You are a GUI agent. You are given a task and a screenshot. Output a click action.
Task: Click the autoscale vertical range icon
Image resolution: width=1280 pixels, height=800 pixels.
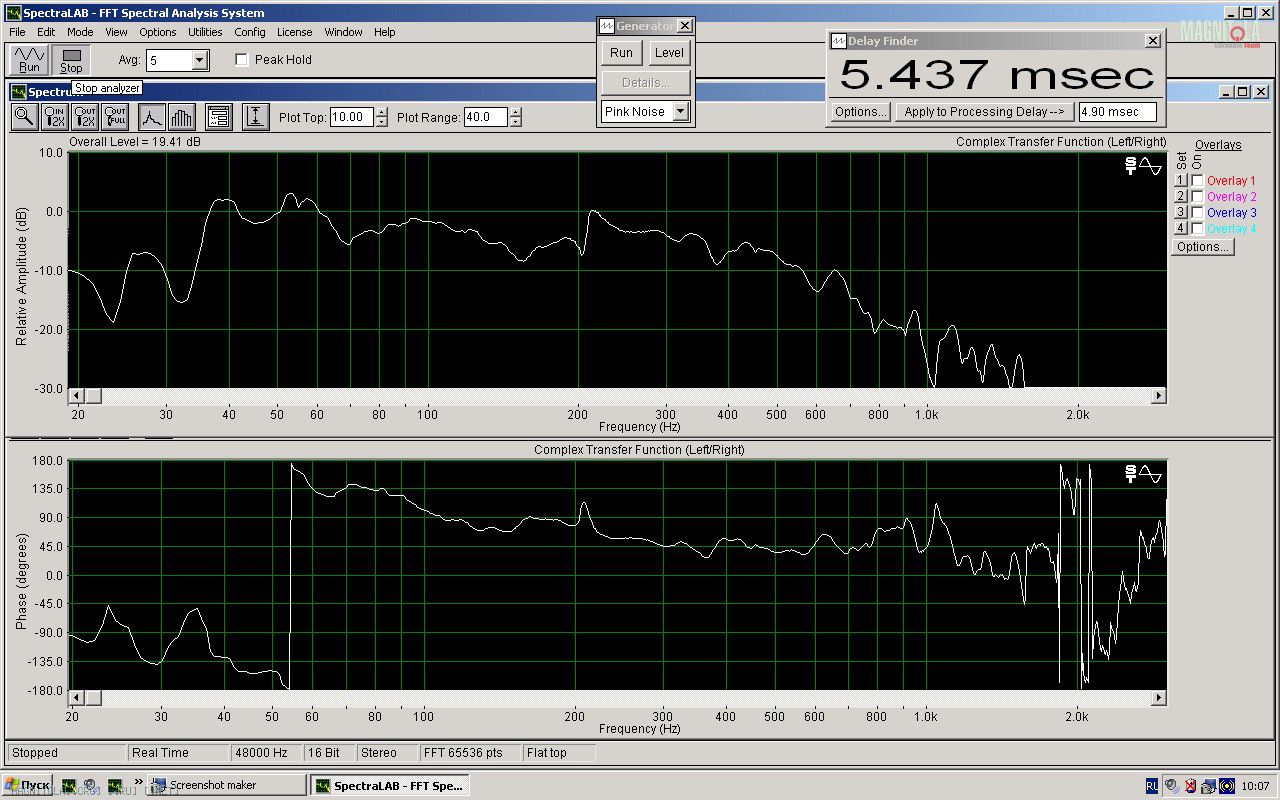pos(256,117)
